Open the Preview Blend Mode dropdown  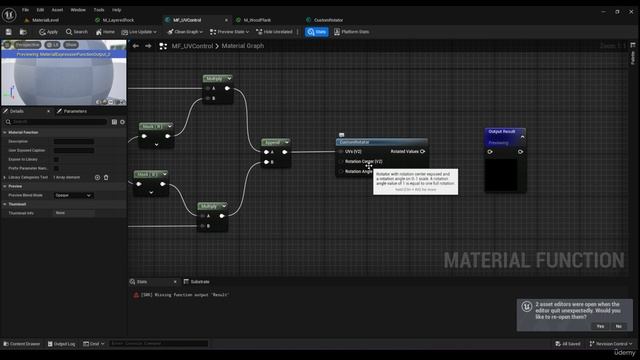point(74,195)
